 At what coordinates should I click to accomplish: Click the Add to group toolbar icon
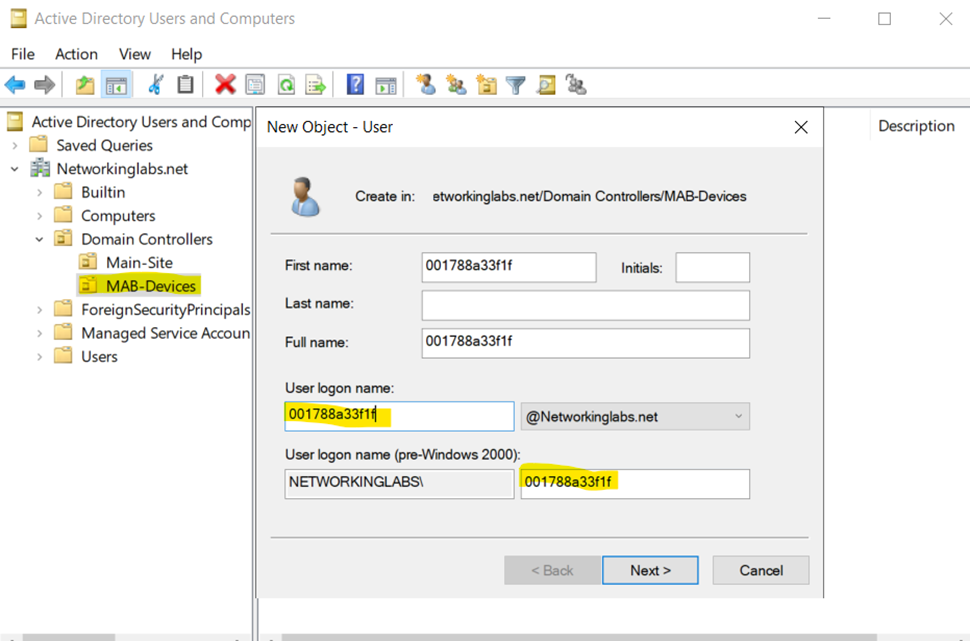576,85
